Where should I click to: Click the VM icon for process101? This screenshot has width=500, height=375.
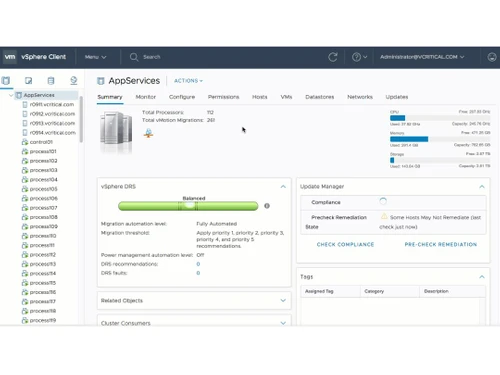pos(25,151)
